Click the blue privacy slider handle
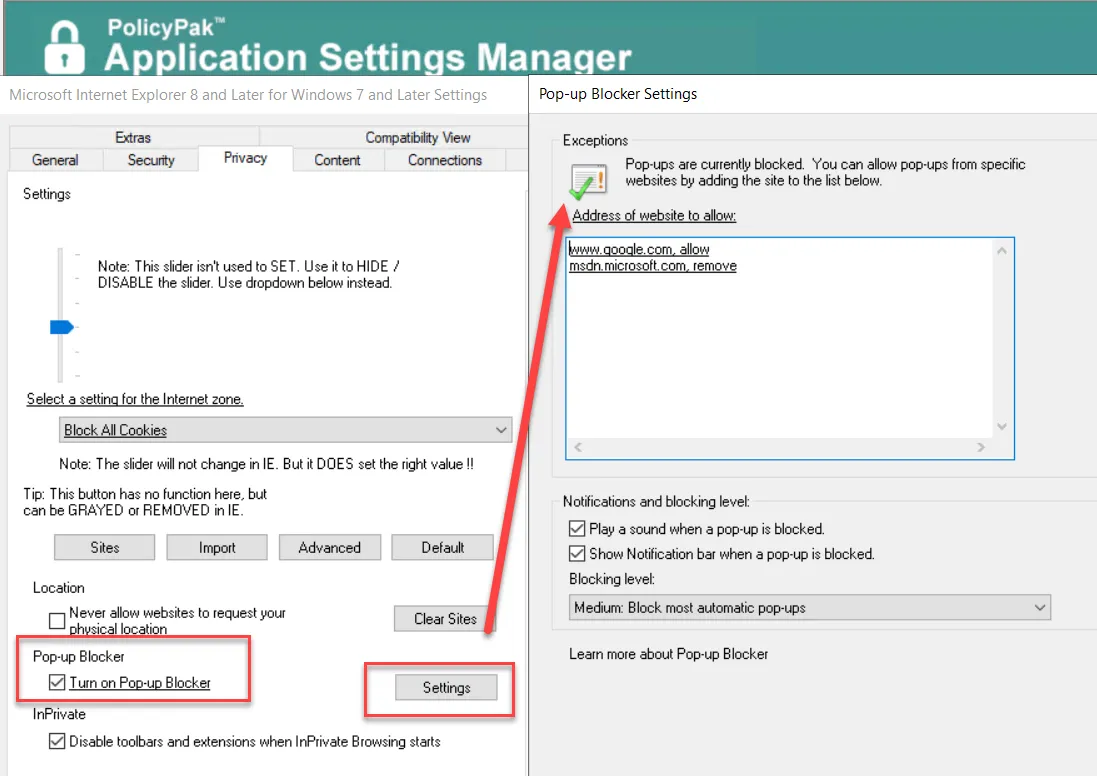The height and width of the screenshot is (776, 1097). click(62, 327)
